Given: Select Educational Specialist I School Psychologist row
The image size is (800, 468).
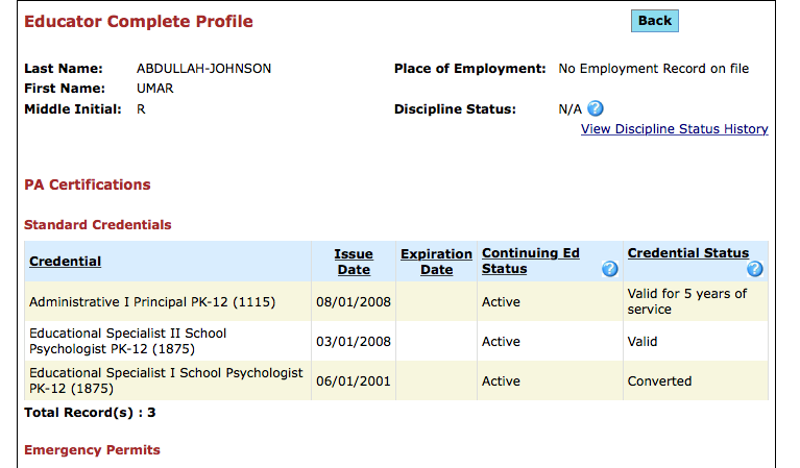Looking at the screenshot, I should pyautogui.click(x=396, y=381).
